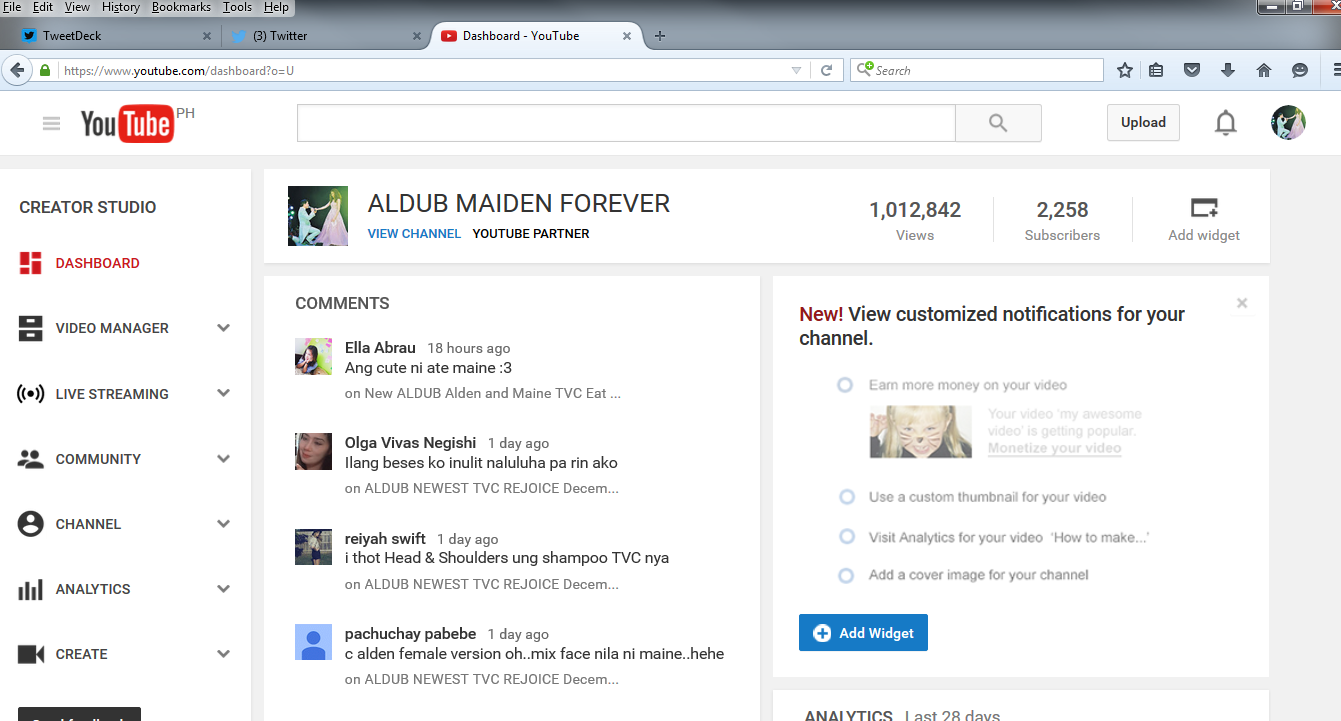Expand Live Streaming section chevron

(224, 394)
